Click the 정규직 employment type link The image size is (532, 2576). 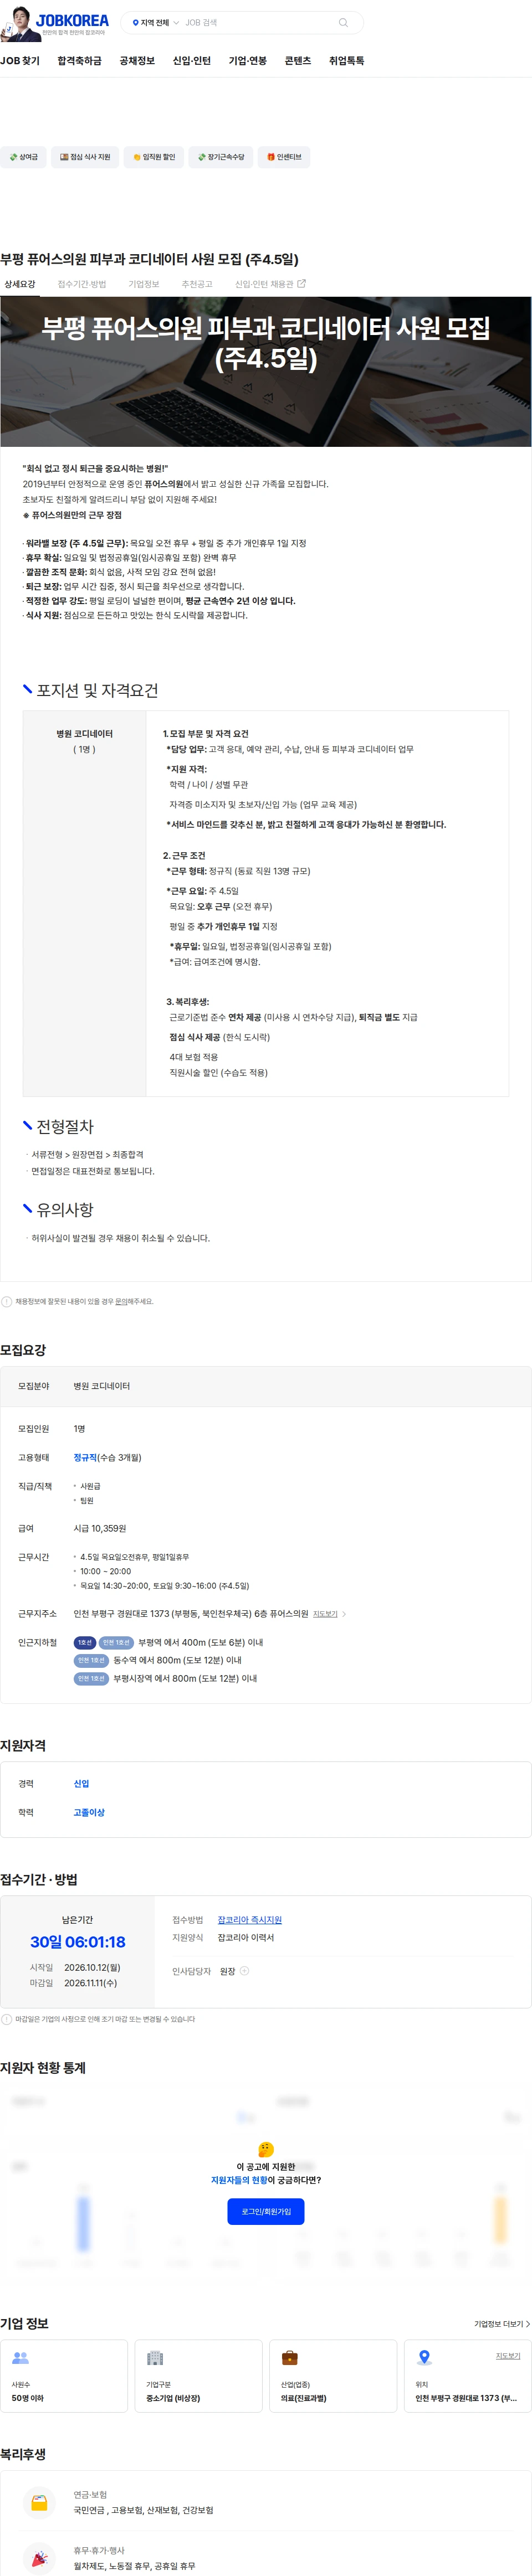pos(85,1458)
